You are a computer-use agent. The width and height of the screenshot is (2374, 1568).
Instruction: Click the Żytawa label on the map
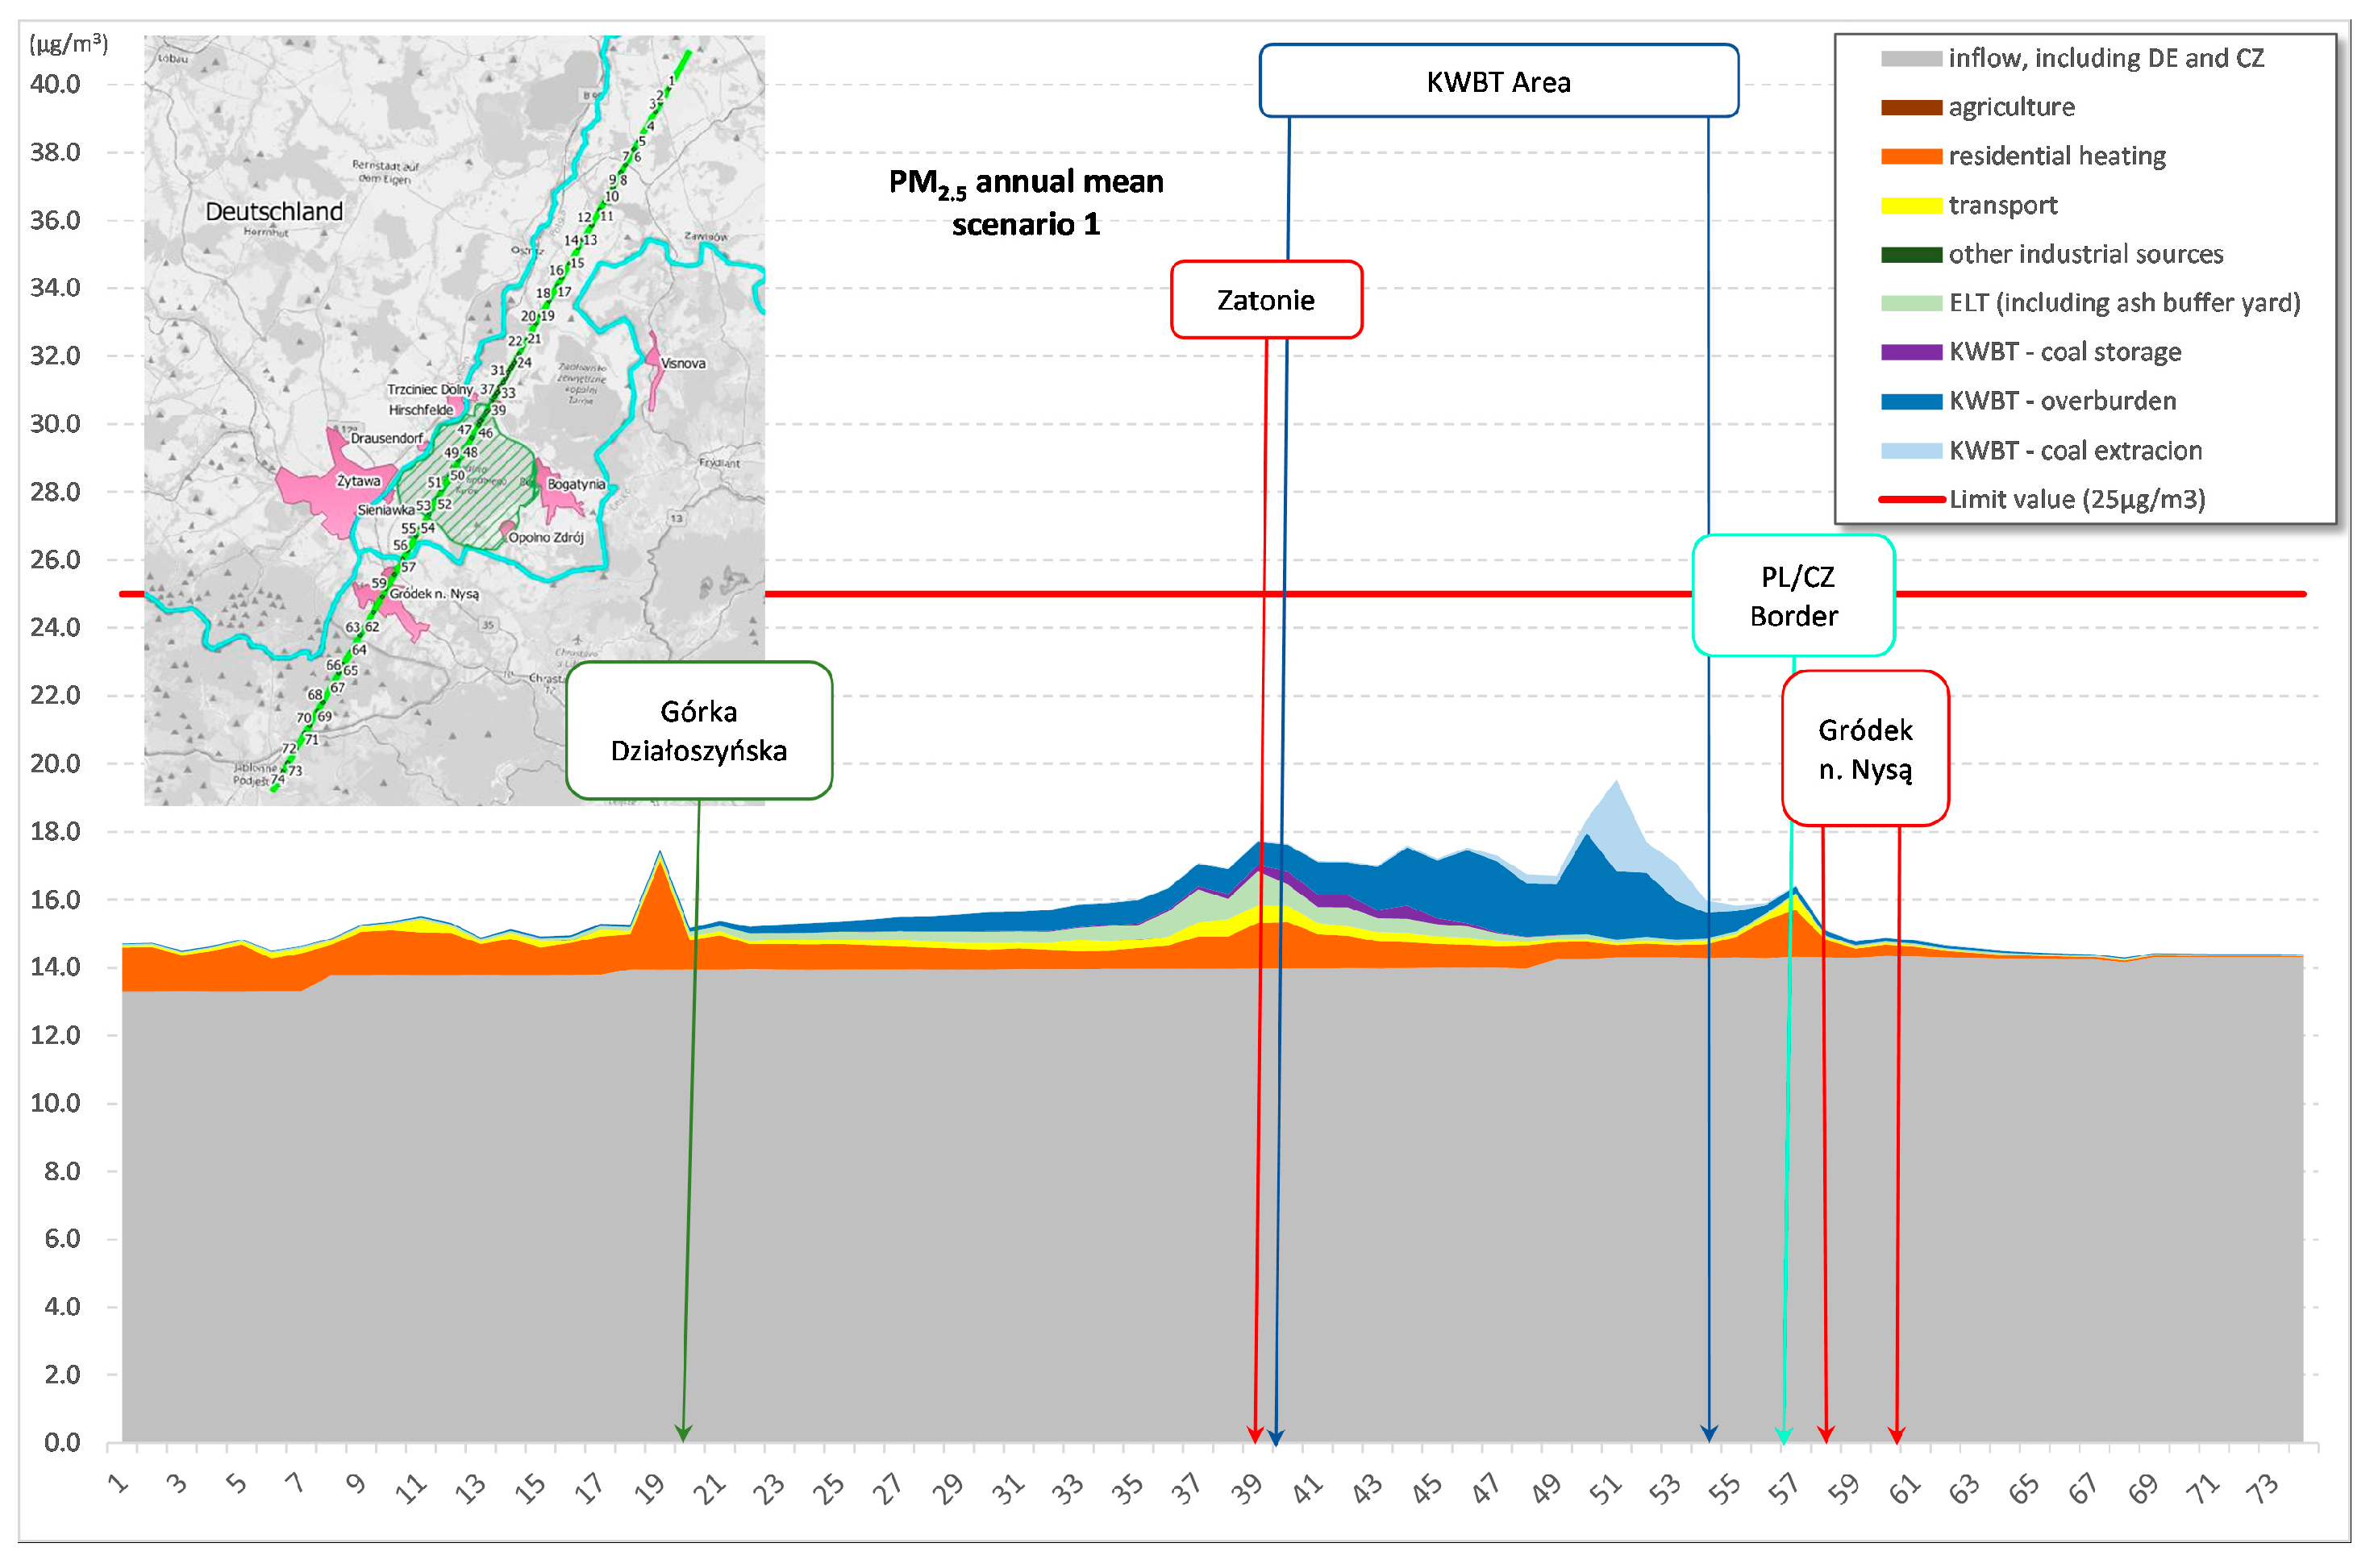[358, 481]
